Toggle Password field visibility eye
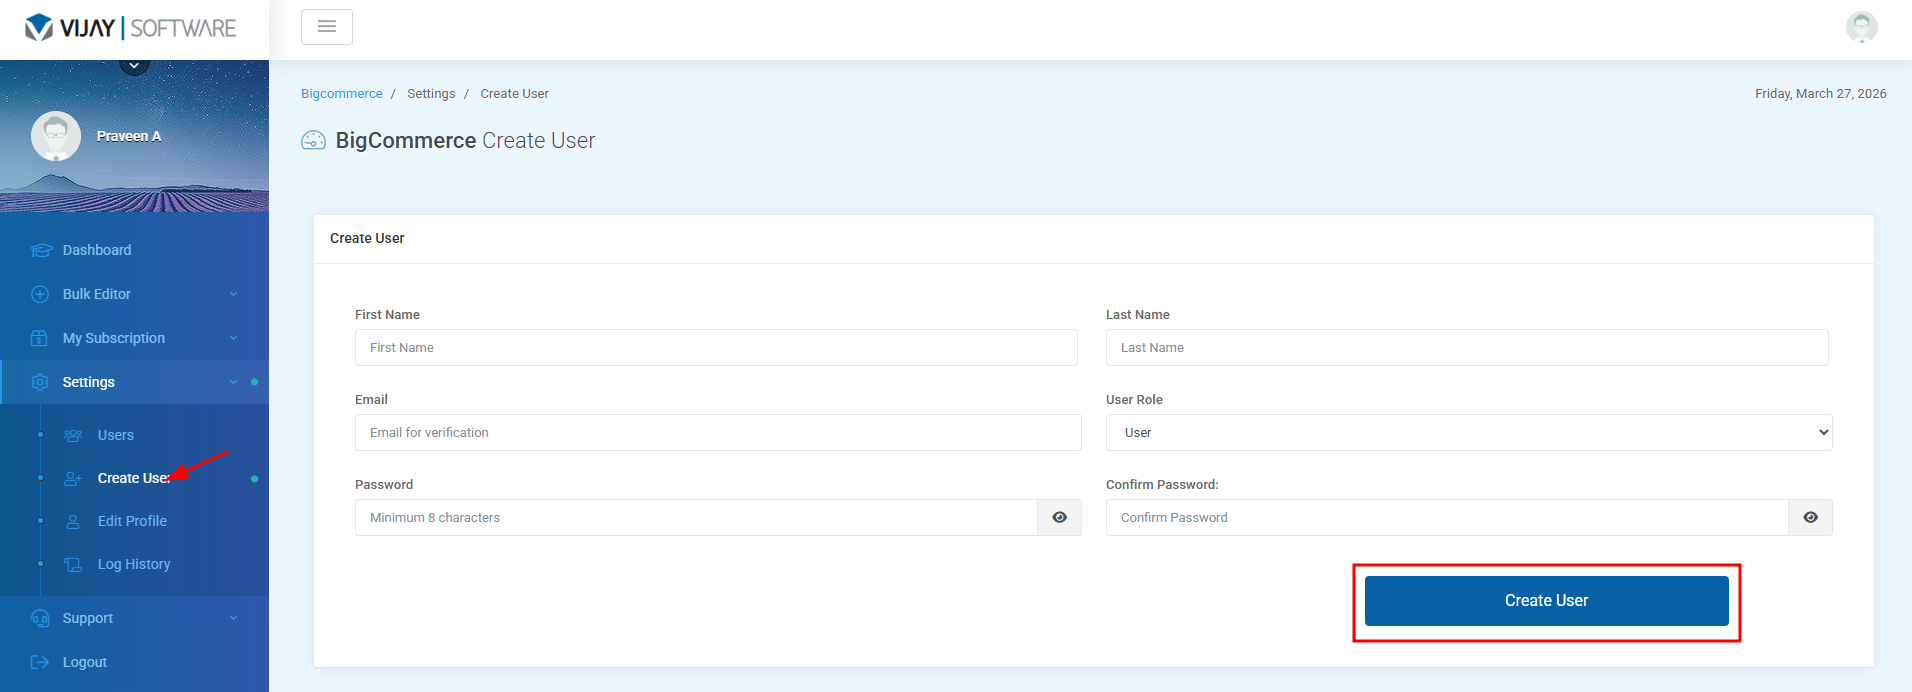This screenshot has height=692, width=1912. coord(1060,518)
